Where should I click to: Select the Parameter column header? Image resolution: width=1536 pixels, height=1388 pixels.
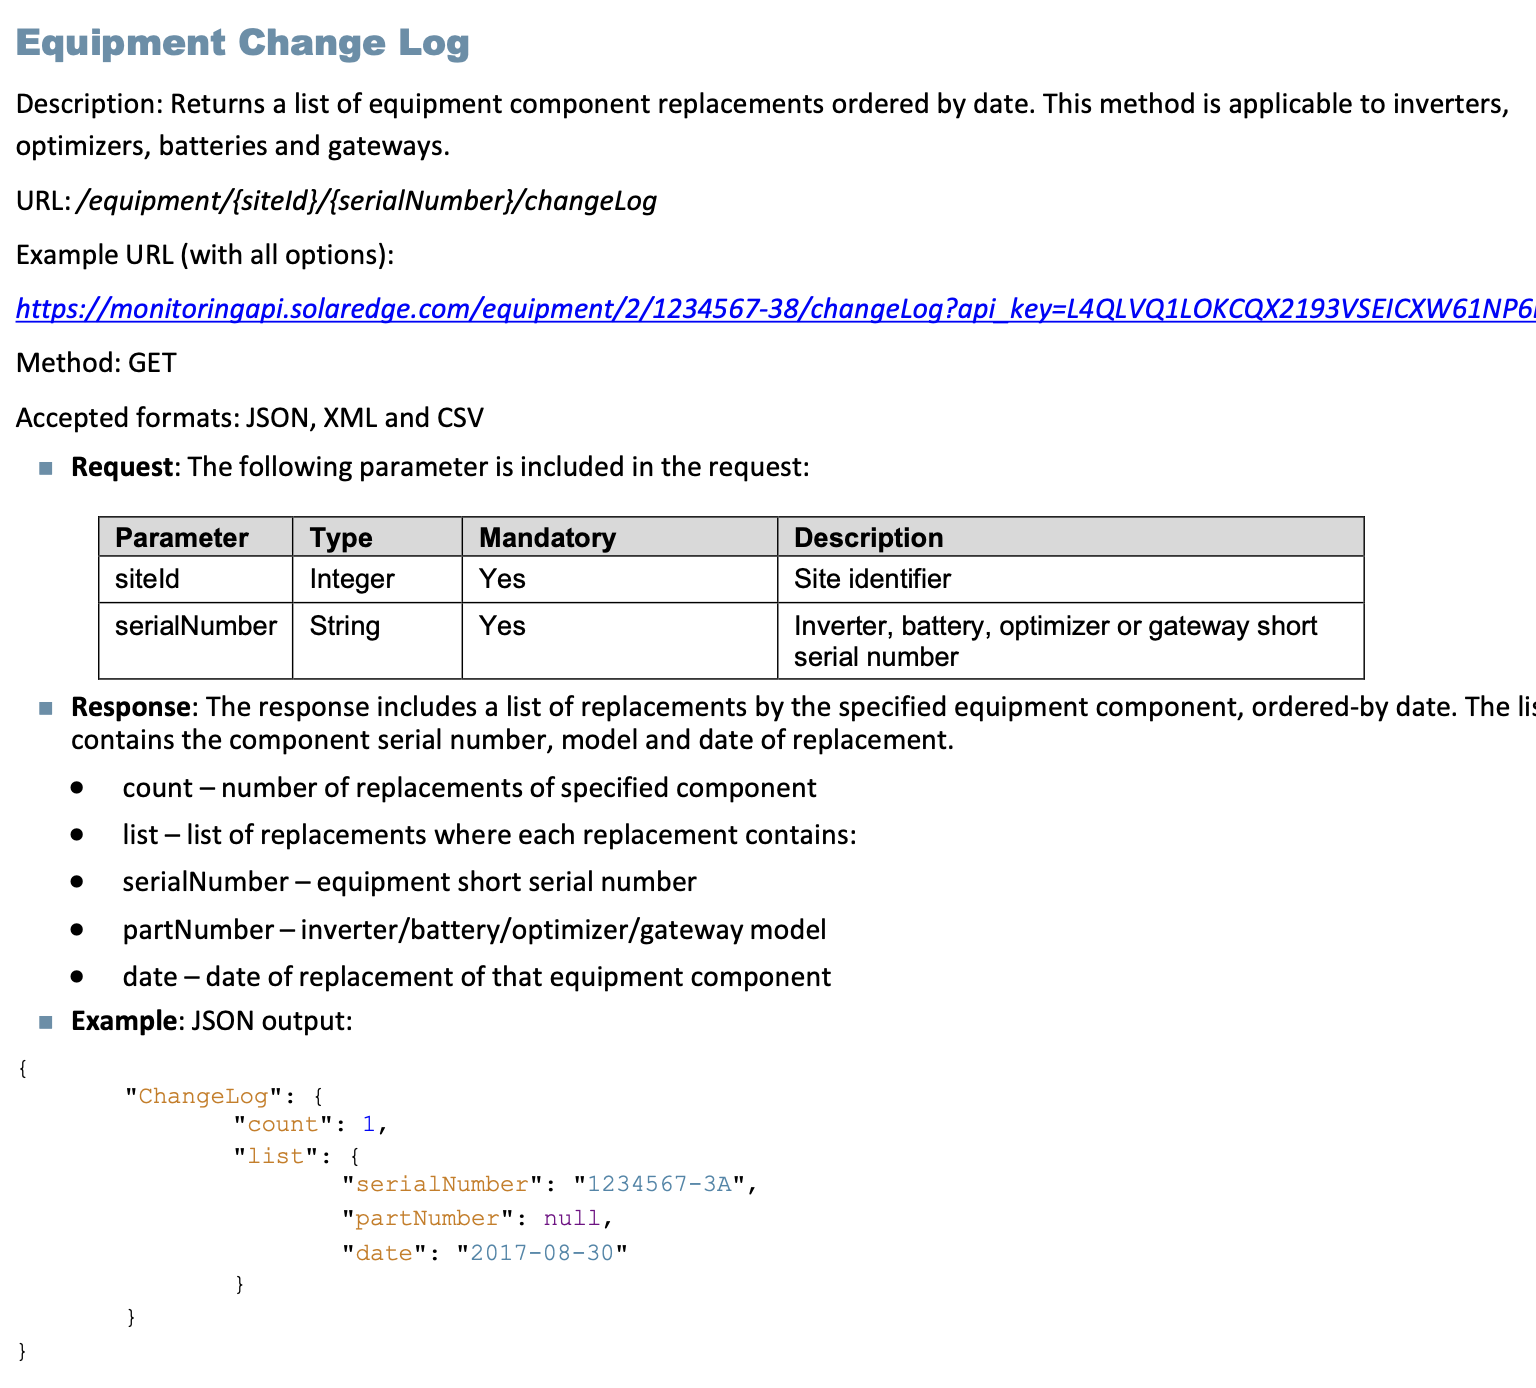182,538
